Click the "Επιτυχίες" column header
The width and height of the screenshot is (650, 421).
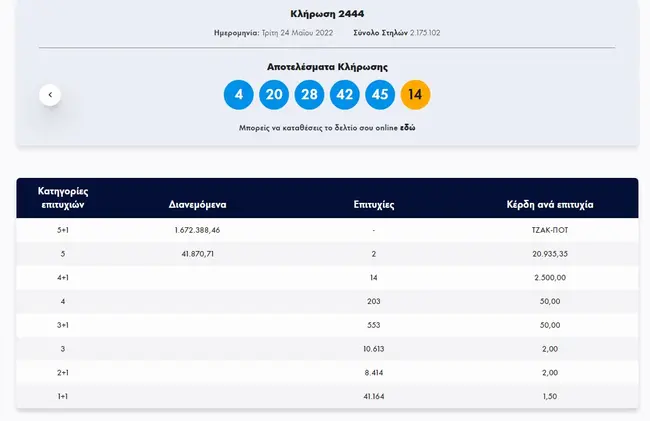[x=373, y=204]
